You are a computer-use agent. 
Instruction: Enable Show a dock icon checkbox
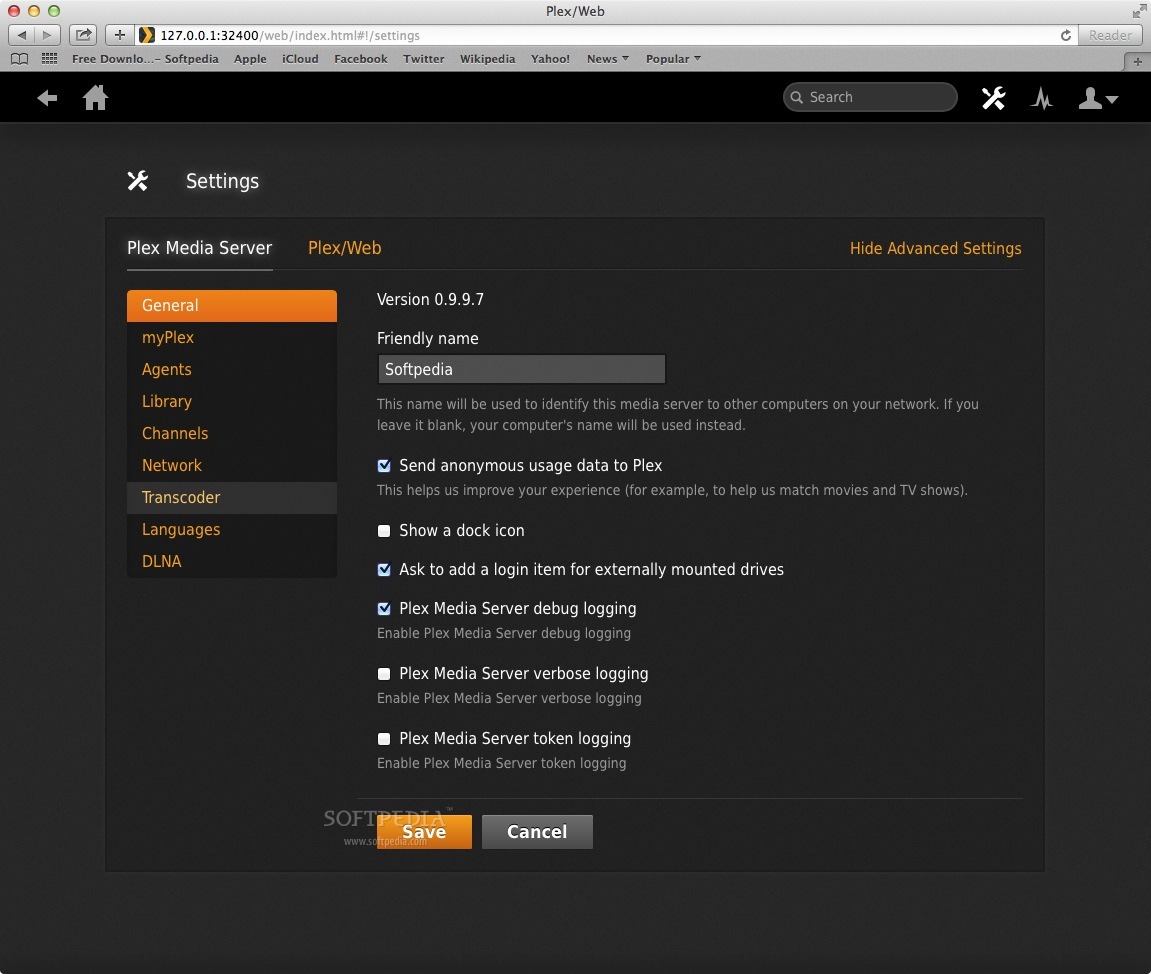click(x=384, y=531)
